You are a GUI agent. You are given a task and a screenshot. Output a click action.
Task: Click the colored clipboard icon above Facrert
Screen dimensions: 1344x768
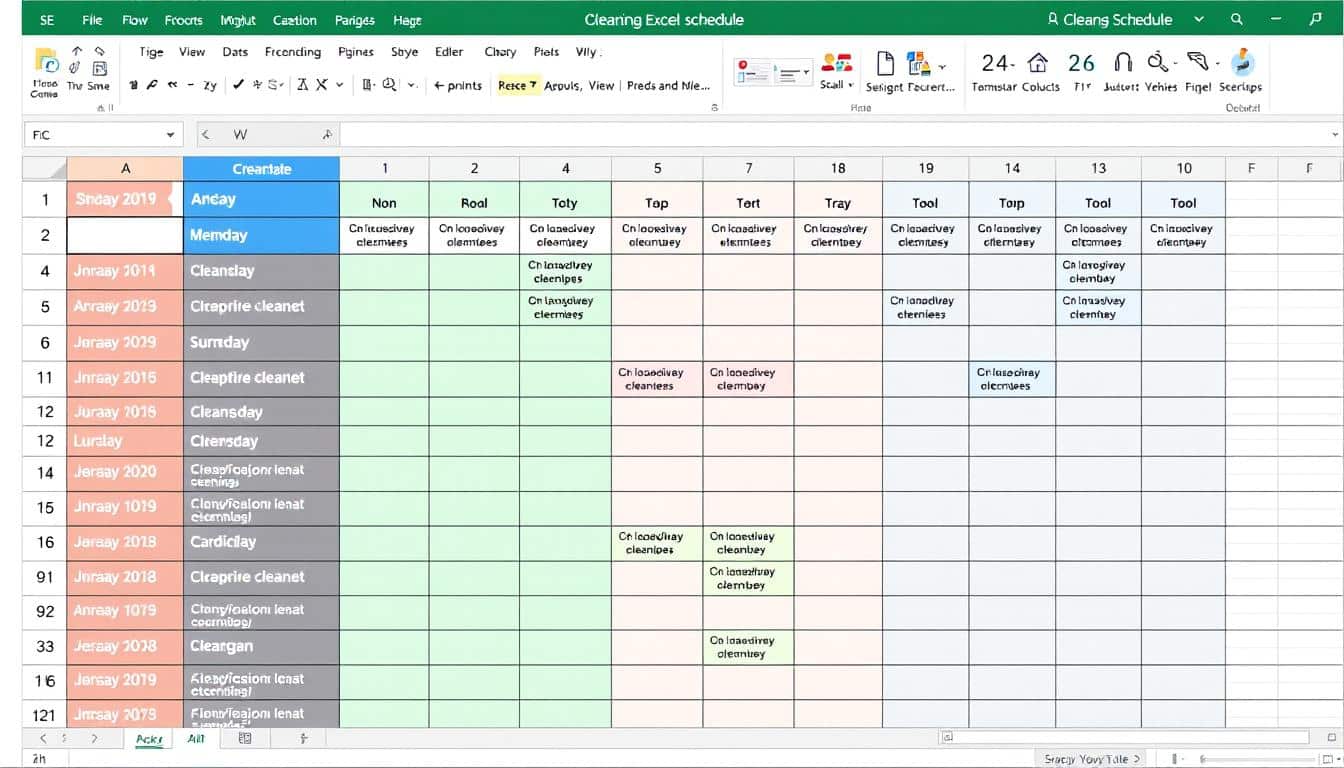(919, 64)
